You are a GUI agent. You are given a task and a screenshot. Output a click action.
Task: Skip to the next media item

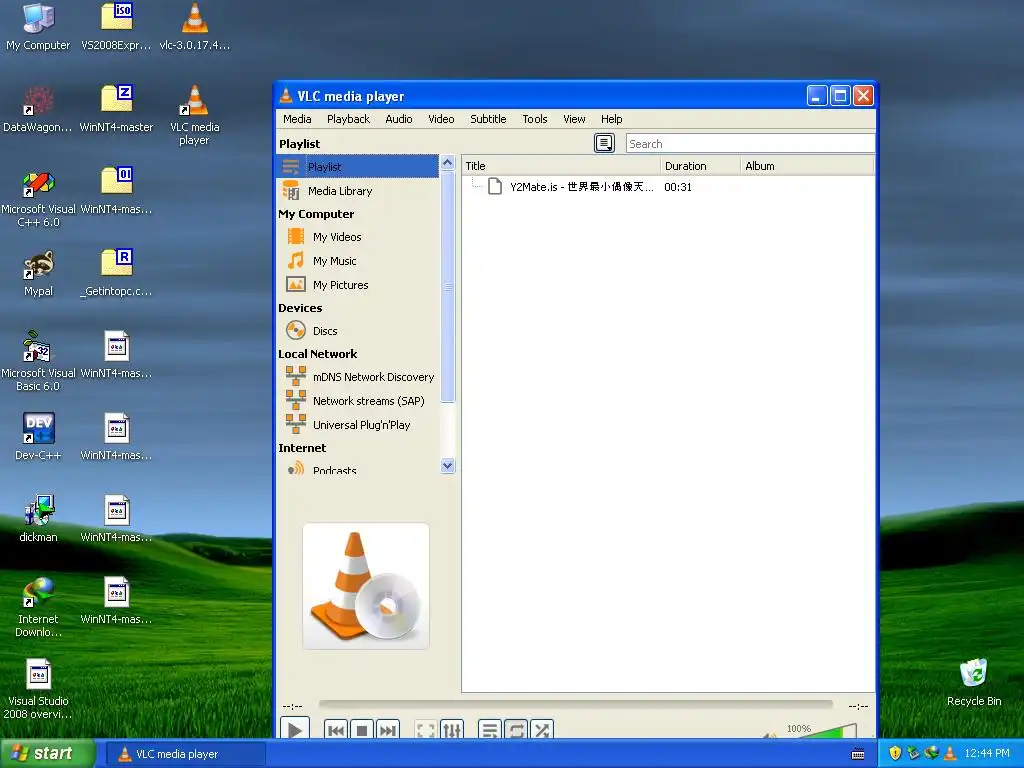387,730
